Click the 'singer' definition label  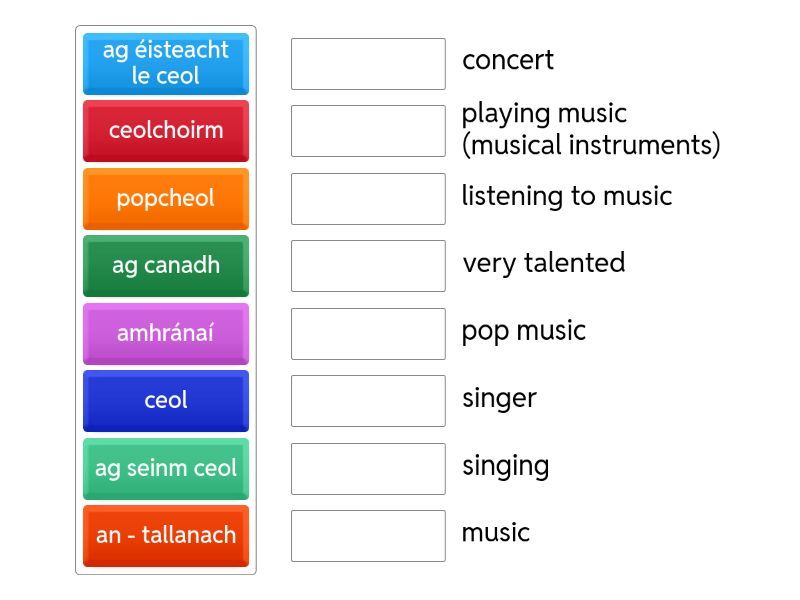[x=500, y=398]
